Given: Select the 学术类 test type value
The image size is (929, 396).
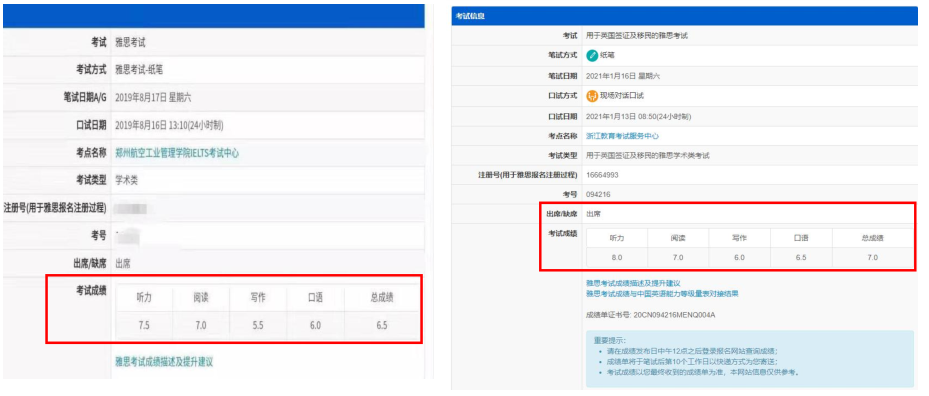Looking at the screenshot, I should pos(127,181).
